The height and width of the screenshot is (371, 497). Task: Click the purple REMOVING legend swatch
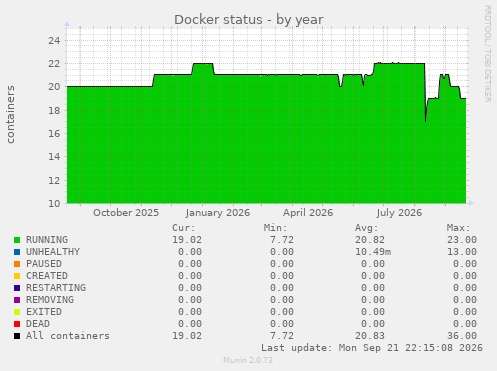[17, 300]
